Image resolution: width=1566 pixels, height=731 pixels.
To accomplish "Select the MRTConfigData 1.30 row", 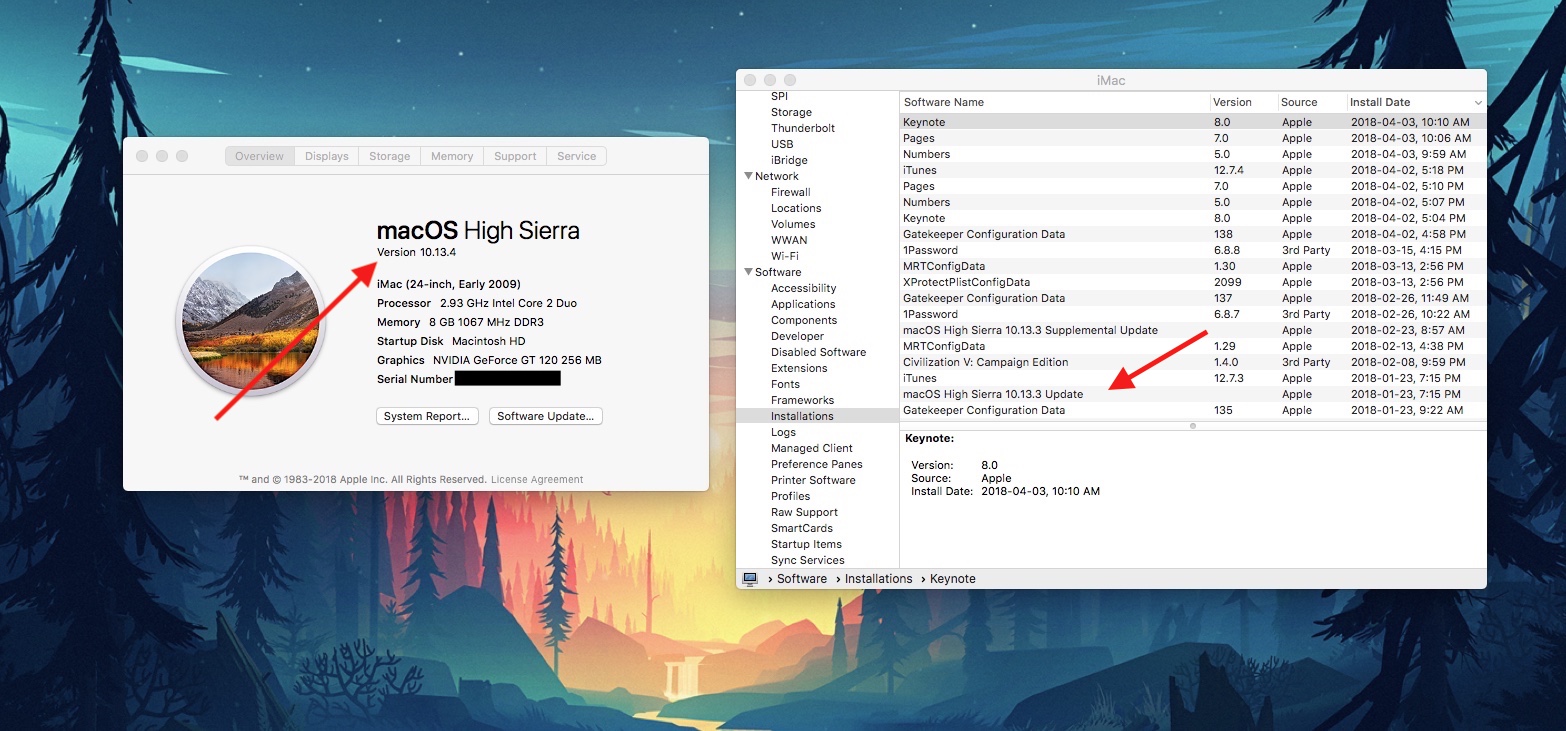I will pyautogui.click(x=1193, y=266).
